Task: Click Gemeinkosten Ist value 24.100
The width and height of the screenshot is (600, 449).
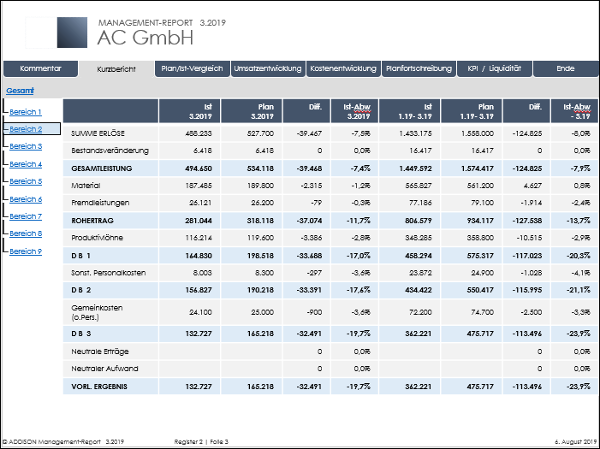Action: point(201,312)
